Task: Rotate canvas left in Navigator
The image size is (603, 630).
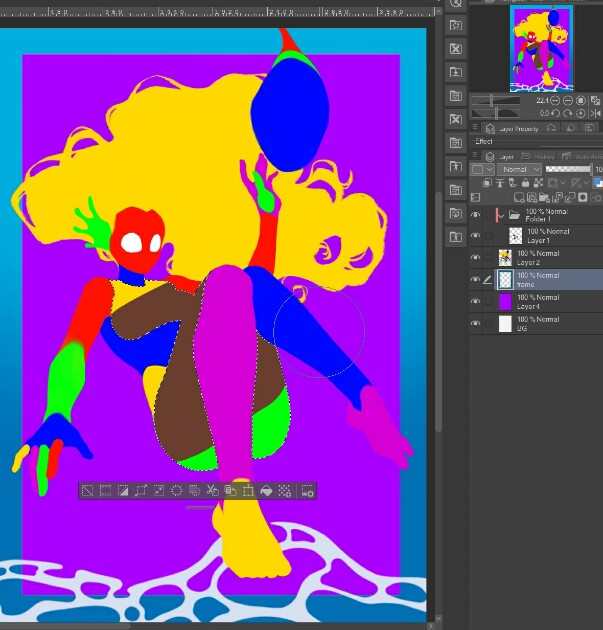Action: pyautogui.click(x=555, y=113)
